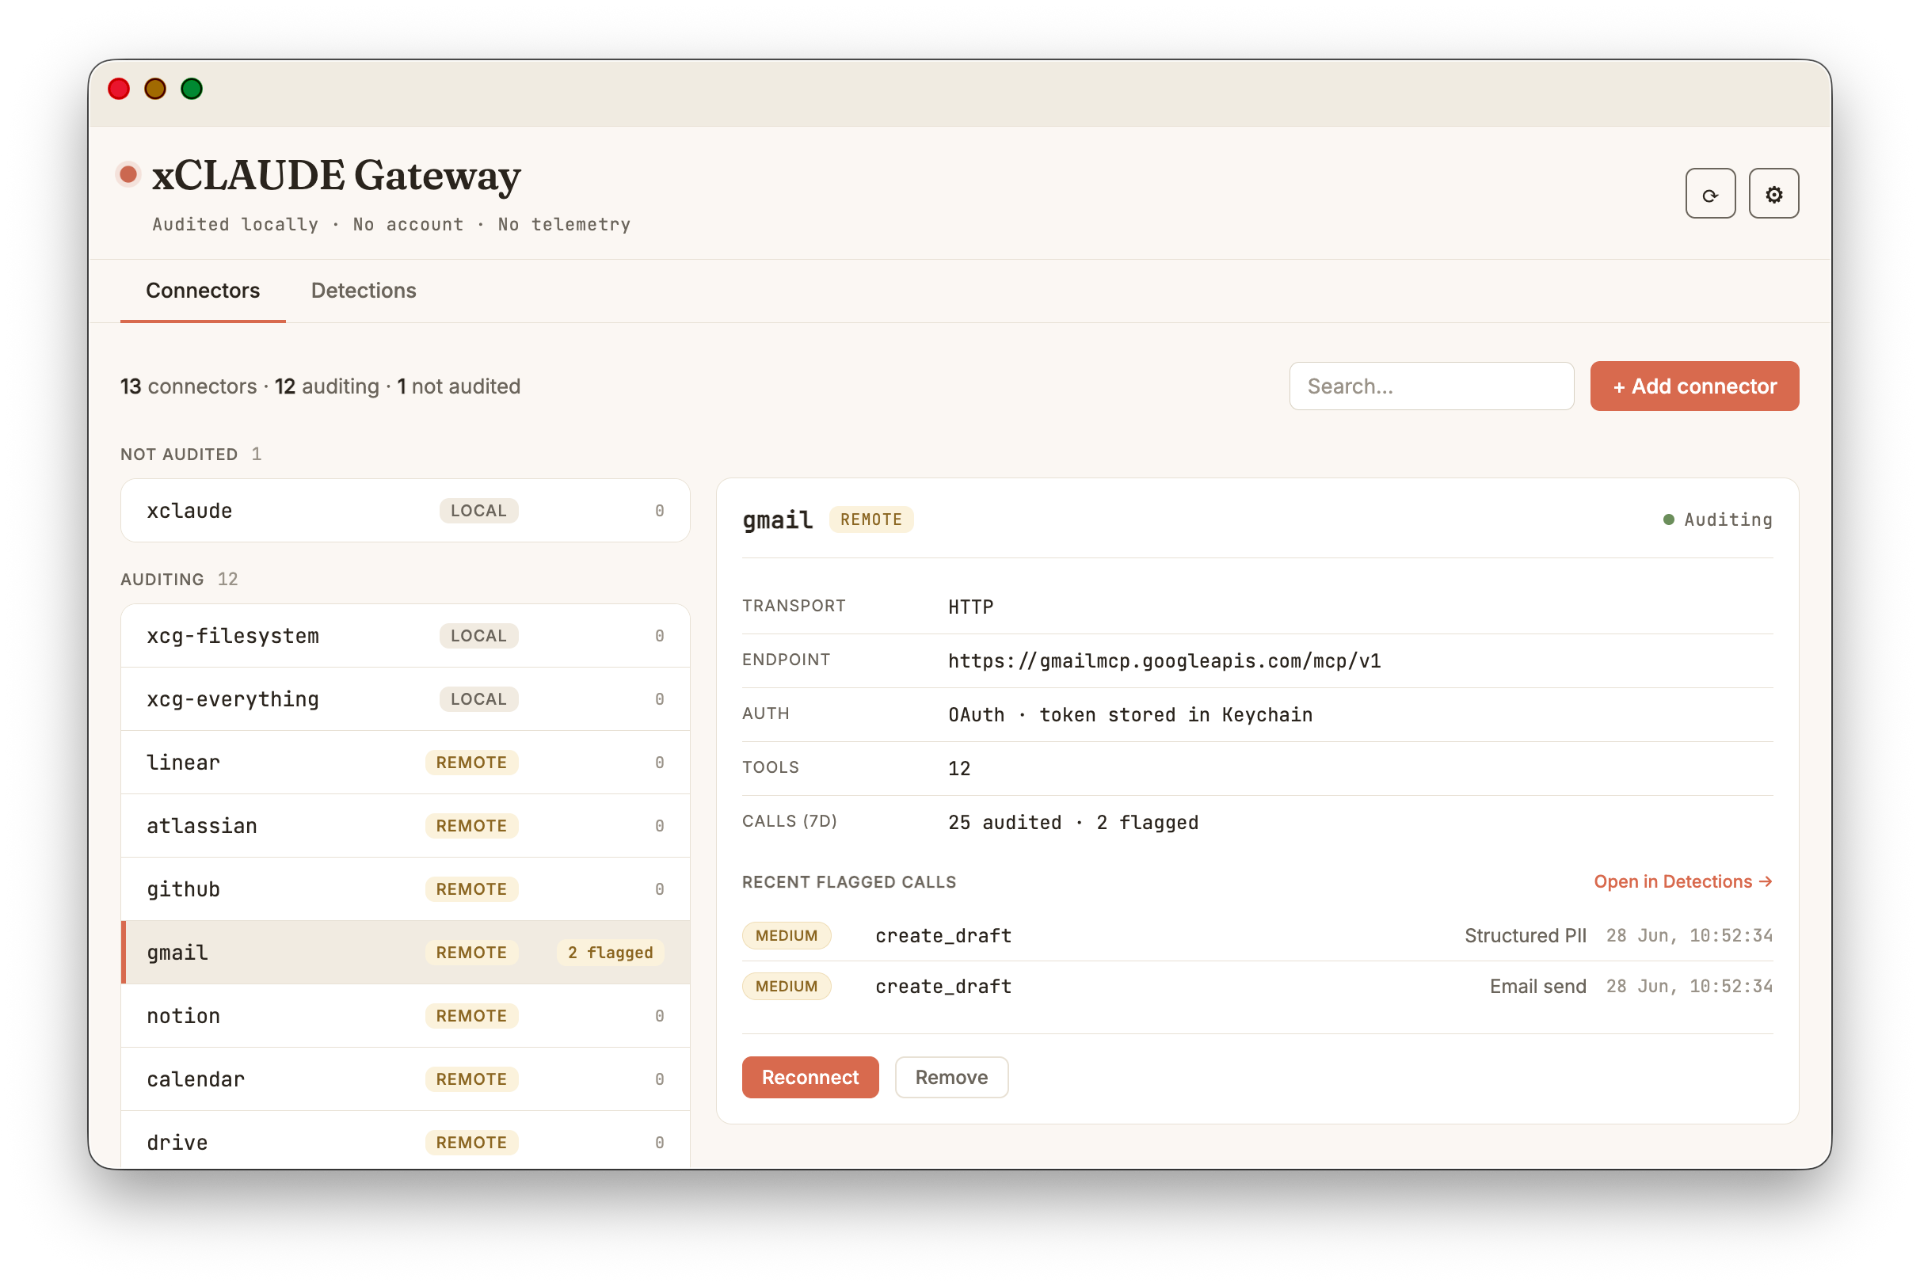Open the atlassian connector
1920x1286 pixels.
[405, 826]
